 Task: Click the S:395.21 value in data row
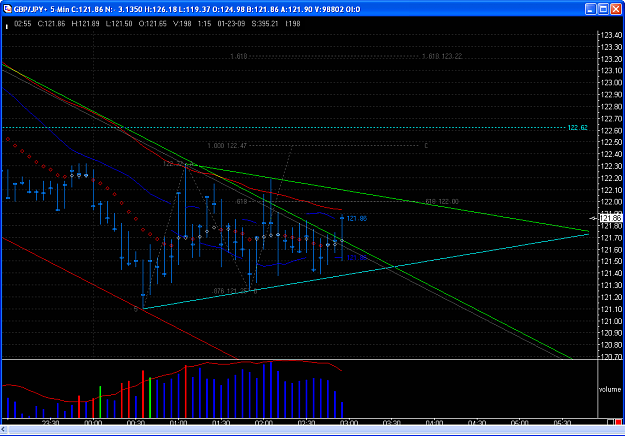click(265, 24)
